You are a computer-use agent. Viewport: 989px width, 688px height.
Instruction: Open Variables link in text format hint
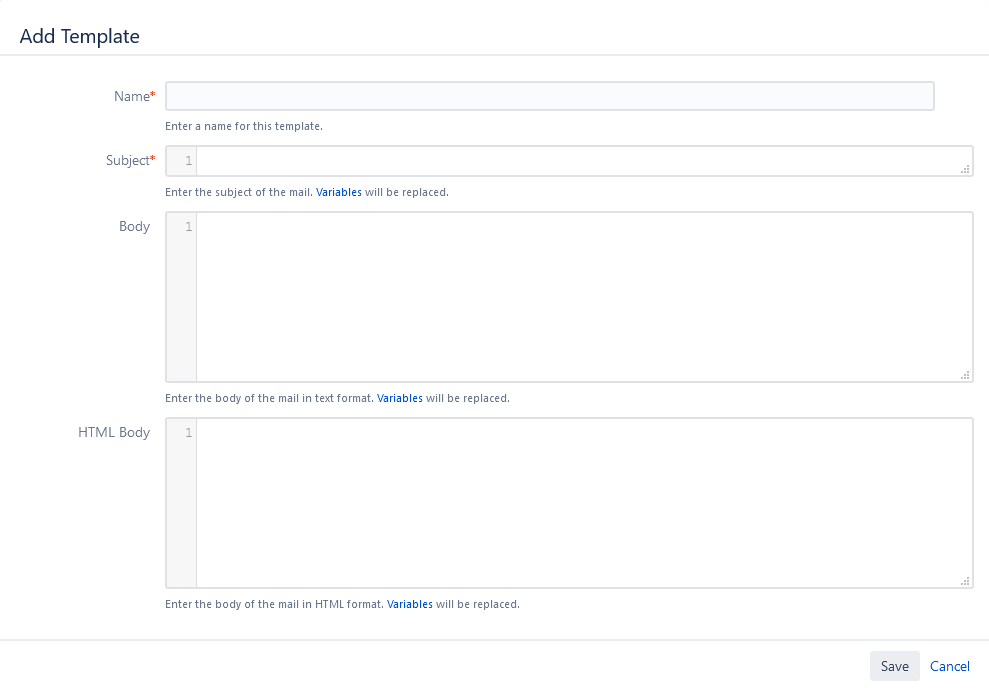point(400,398)
